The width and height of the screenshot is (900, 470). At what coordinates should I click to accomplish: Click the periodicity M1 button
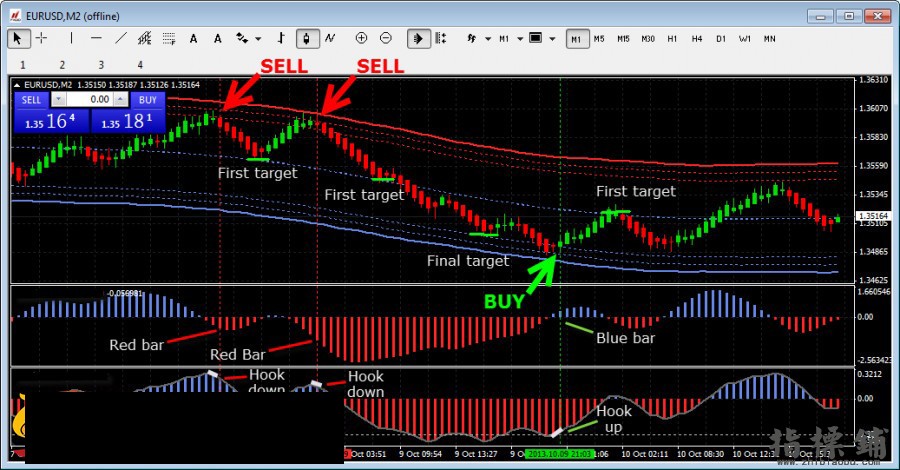point(504,38)
